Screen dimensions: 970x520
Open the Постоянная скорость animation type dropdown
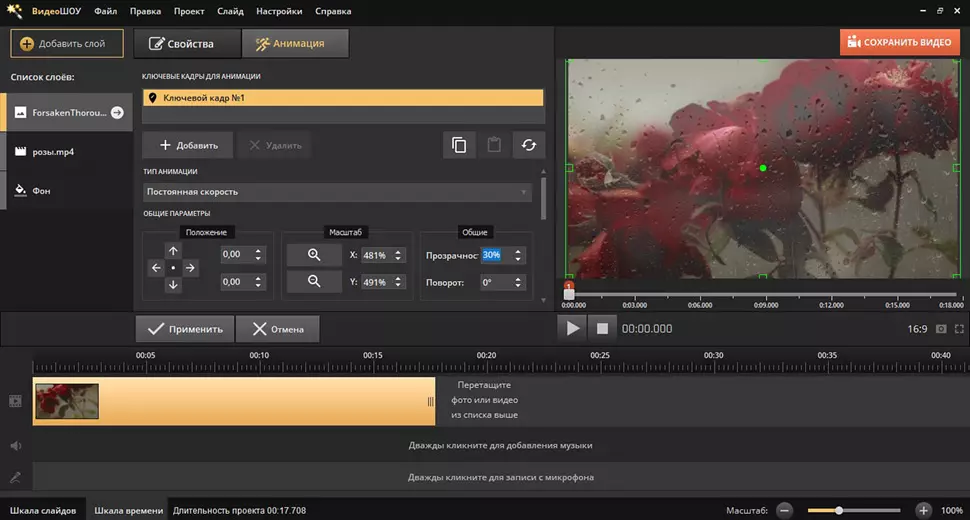[x=337, y=192]
